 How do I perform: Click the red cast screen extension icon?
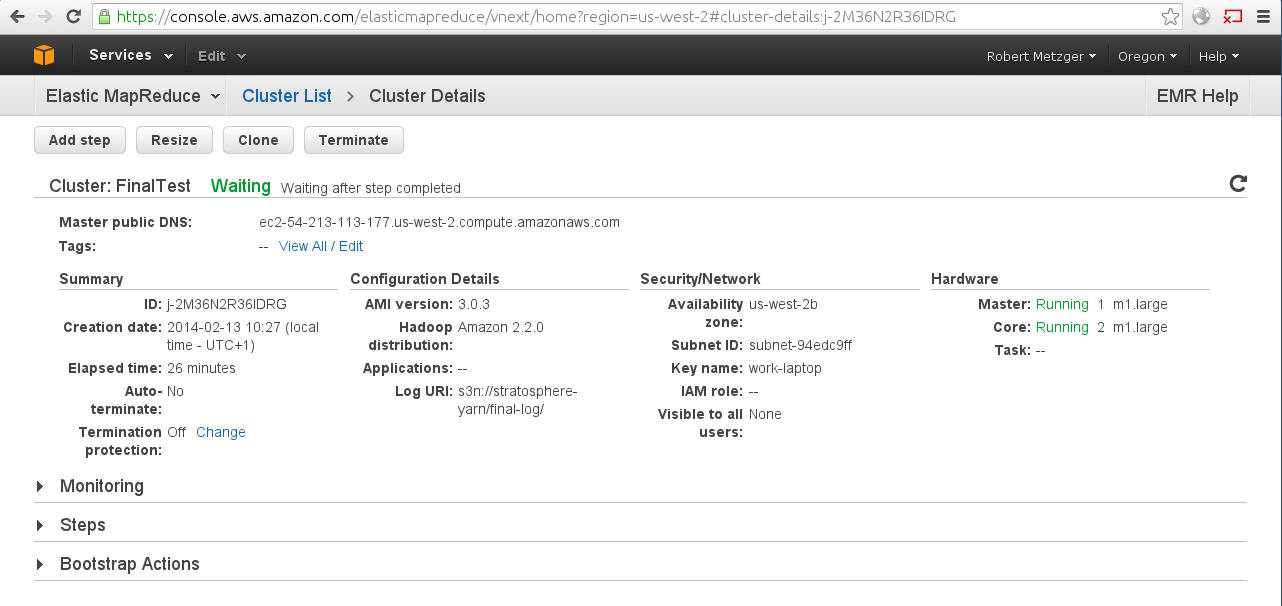pos(1233,16)
